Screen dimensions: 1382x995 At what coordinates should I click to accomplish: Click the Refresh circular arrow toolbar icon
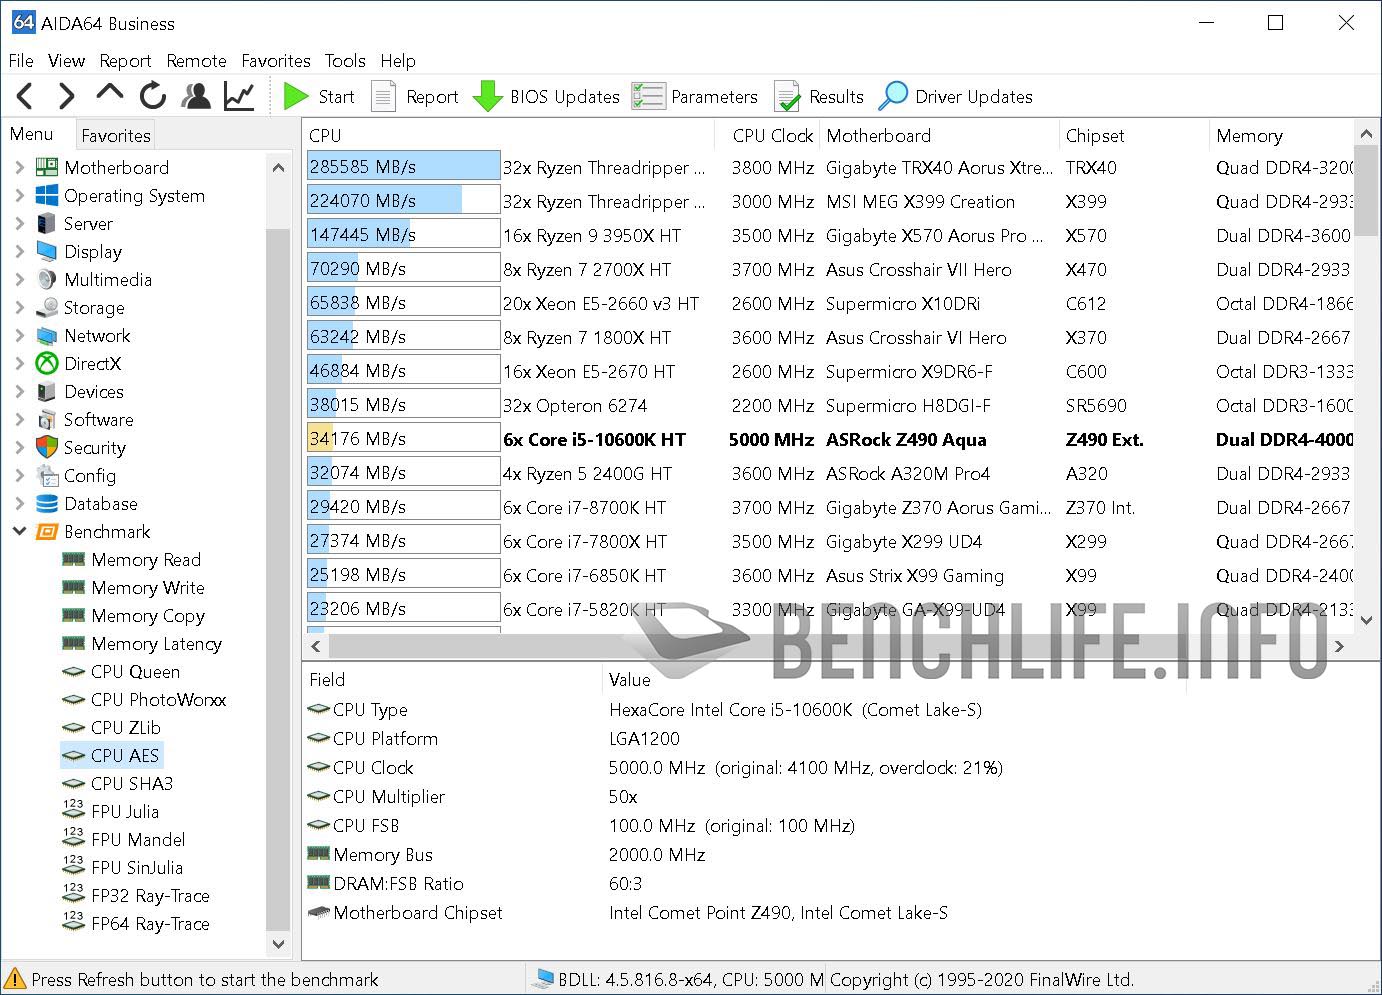(x=153, y=96)
